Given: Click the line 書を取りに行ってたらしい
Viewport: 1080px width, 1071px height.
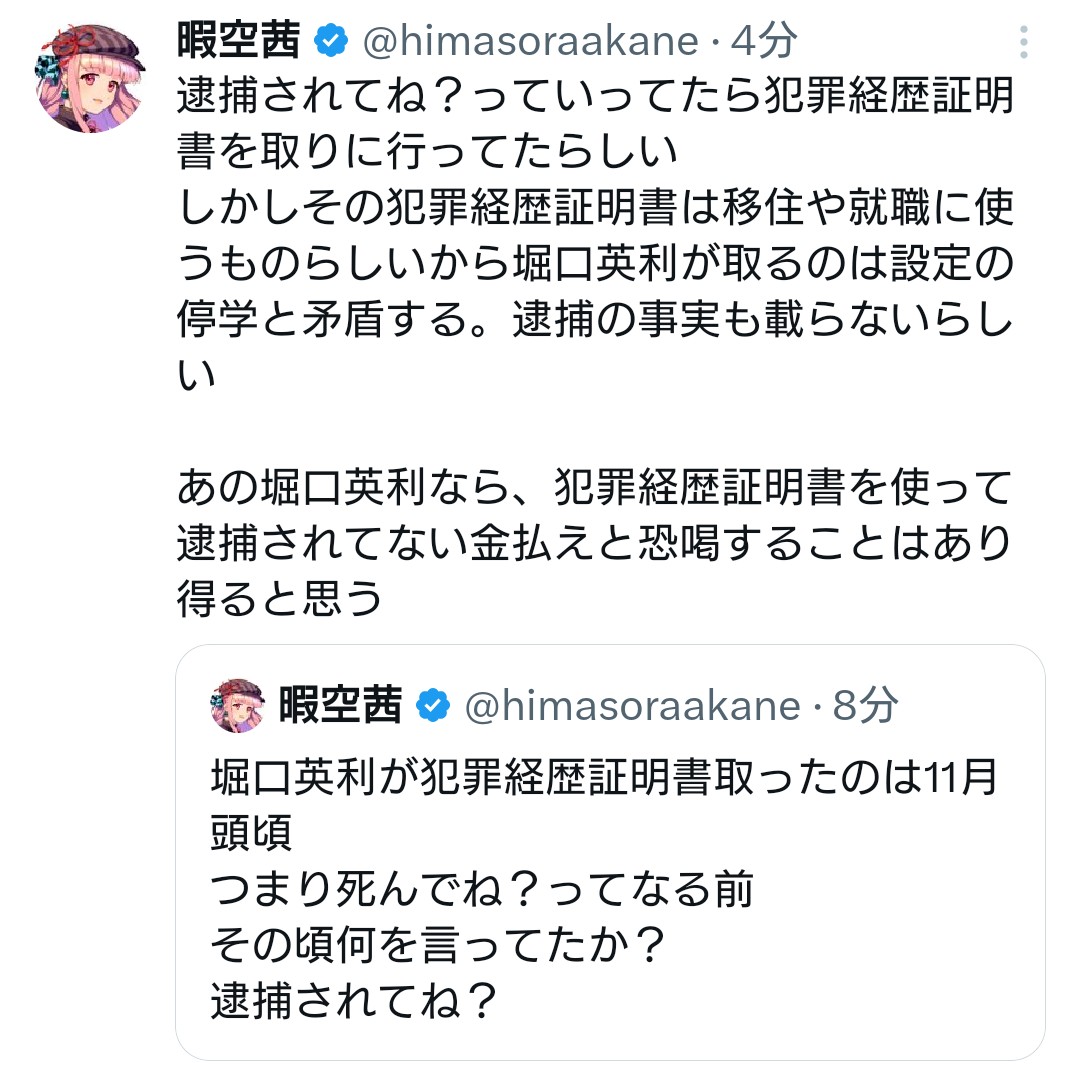Looking at the screenshot, I should coord(427,152).
